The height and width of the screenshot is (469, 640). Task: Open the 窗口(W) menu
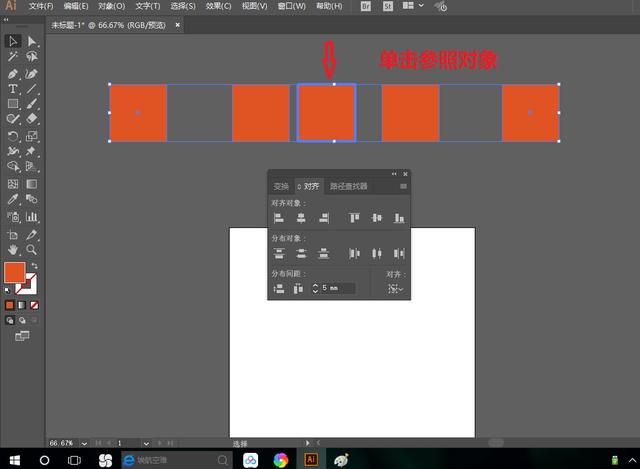pos(291,6)
